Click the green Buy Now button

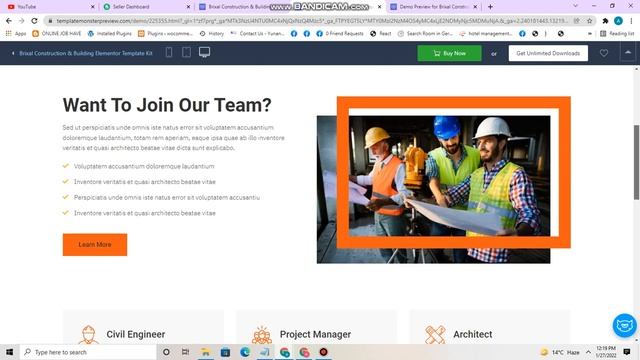click(449, 53)
